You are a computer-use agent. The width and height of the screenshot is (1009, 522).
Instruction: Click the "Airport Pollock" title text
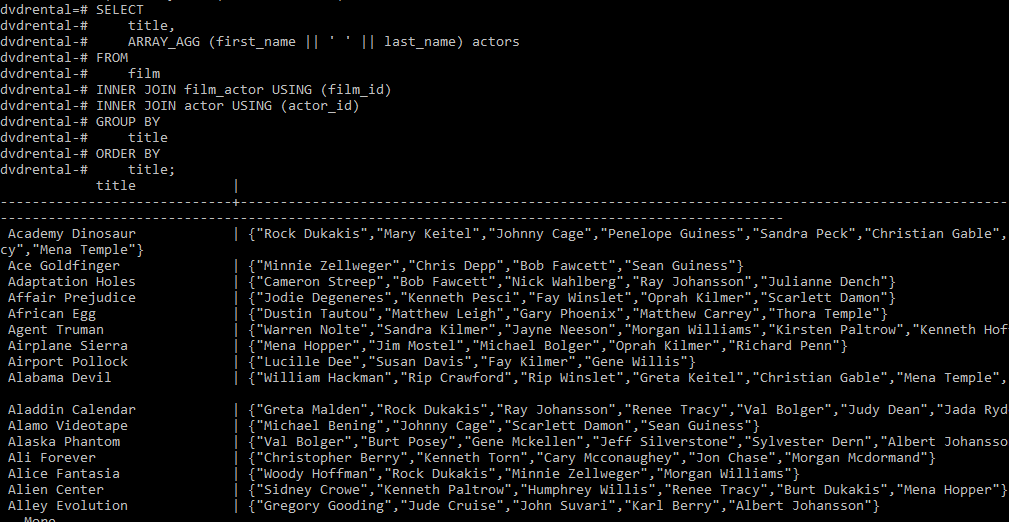pyautogui.click(x=68, y=362)
